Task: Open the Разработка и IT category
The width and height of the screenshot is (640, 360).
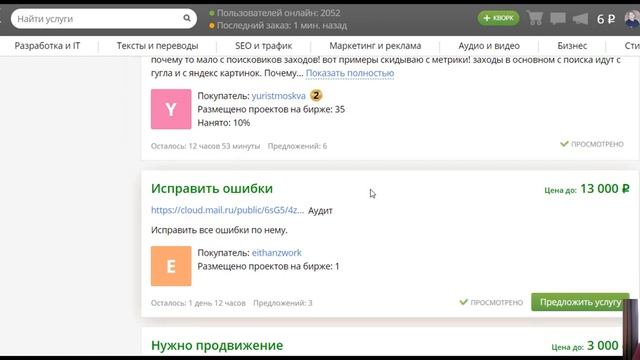Action: coord(47,46)
